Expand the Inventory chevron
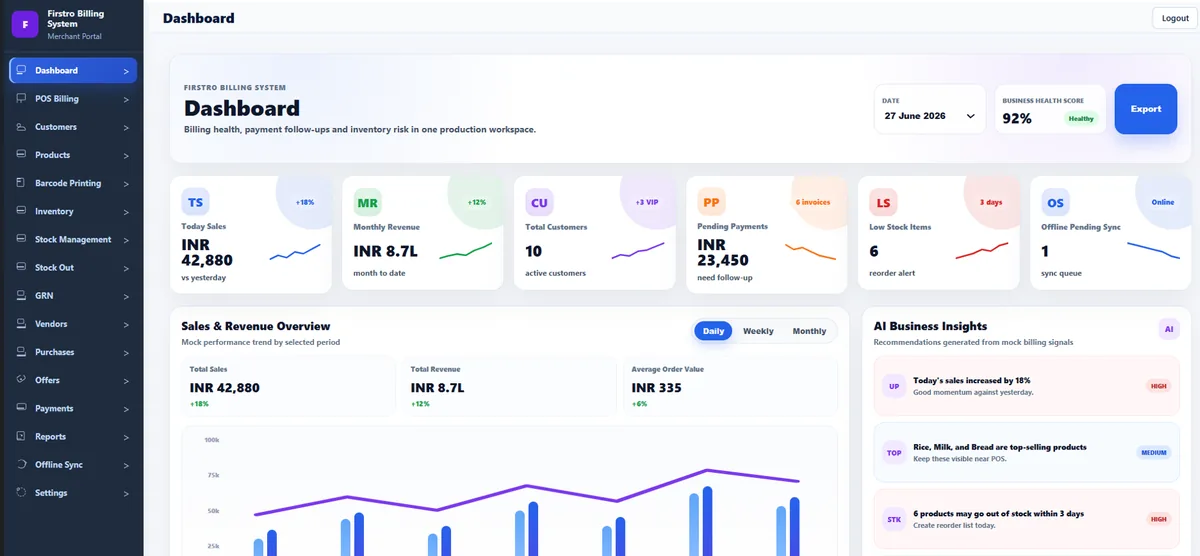Screen dimensions: 1200x556 click(126, 212)
